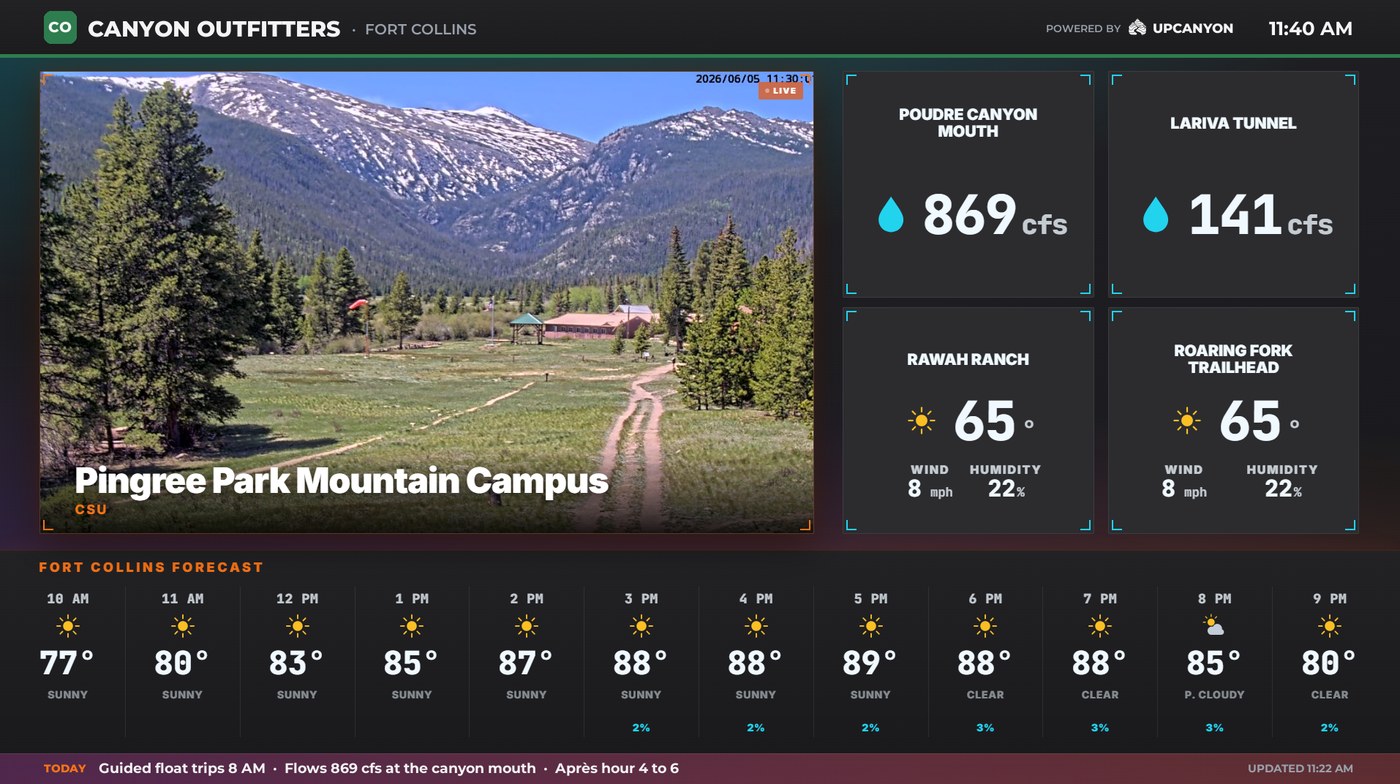The width and height of the screenshot is (1400, 784).
Task: Click the Fort Collins location label
Action: coord(420,29)
